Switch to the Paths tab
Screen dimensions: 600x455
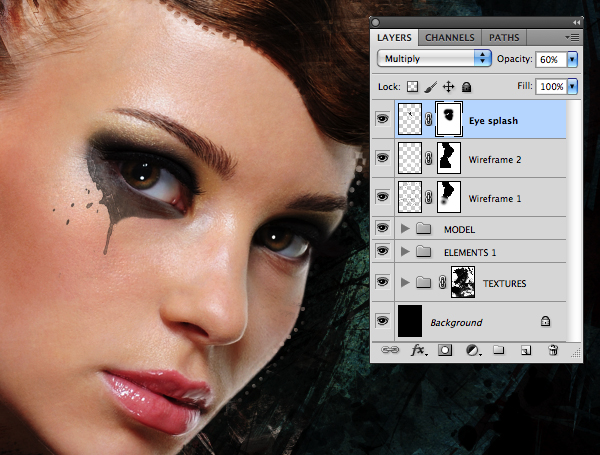[x=504, y=38]
